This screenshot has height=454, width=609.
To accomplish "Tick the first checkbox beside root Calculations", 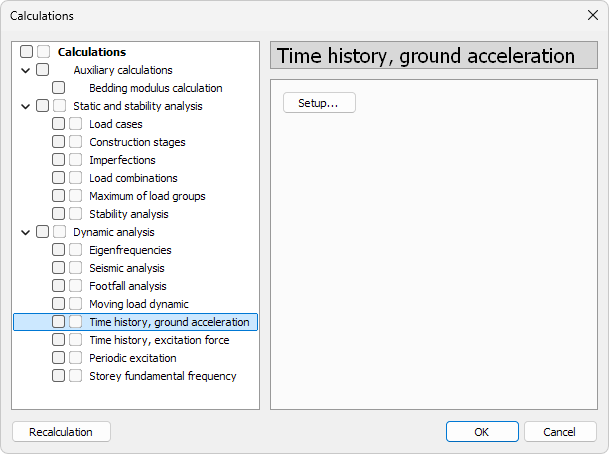I will pyautogui.click(x=26, y=51).
